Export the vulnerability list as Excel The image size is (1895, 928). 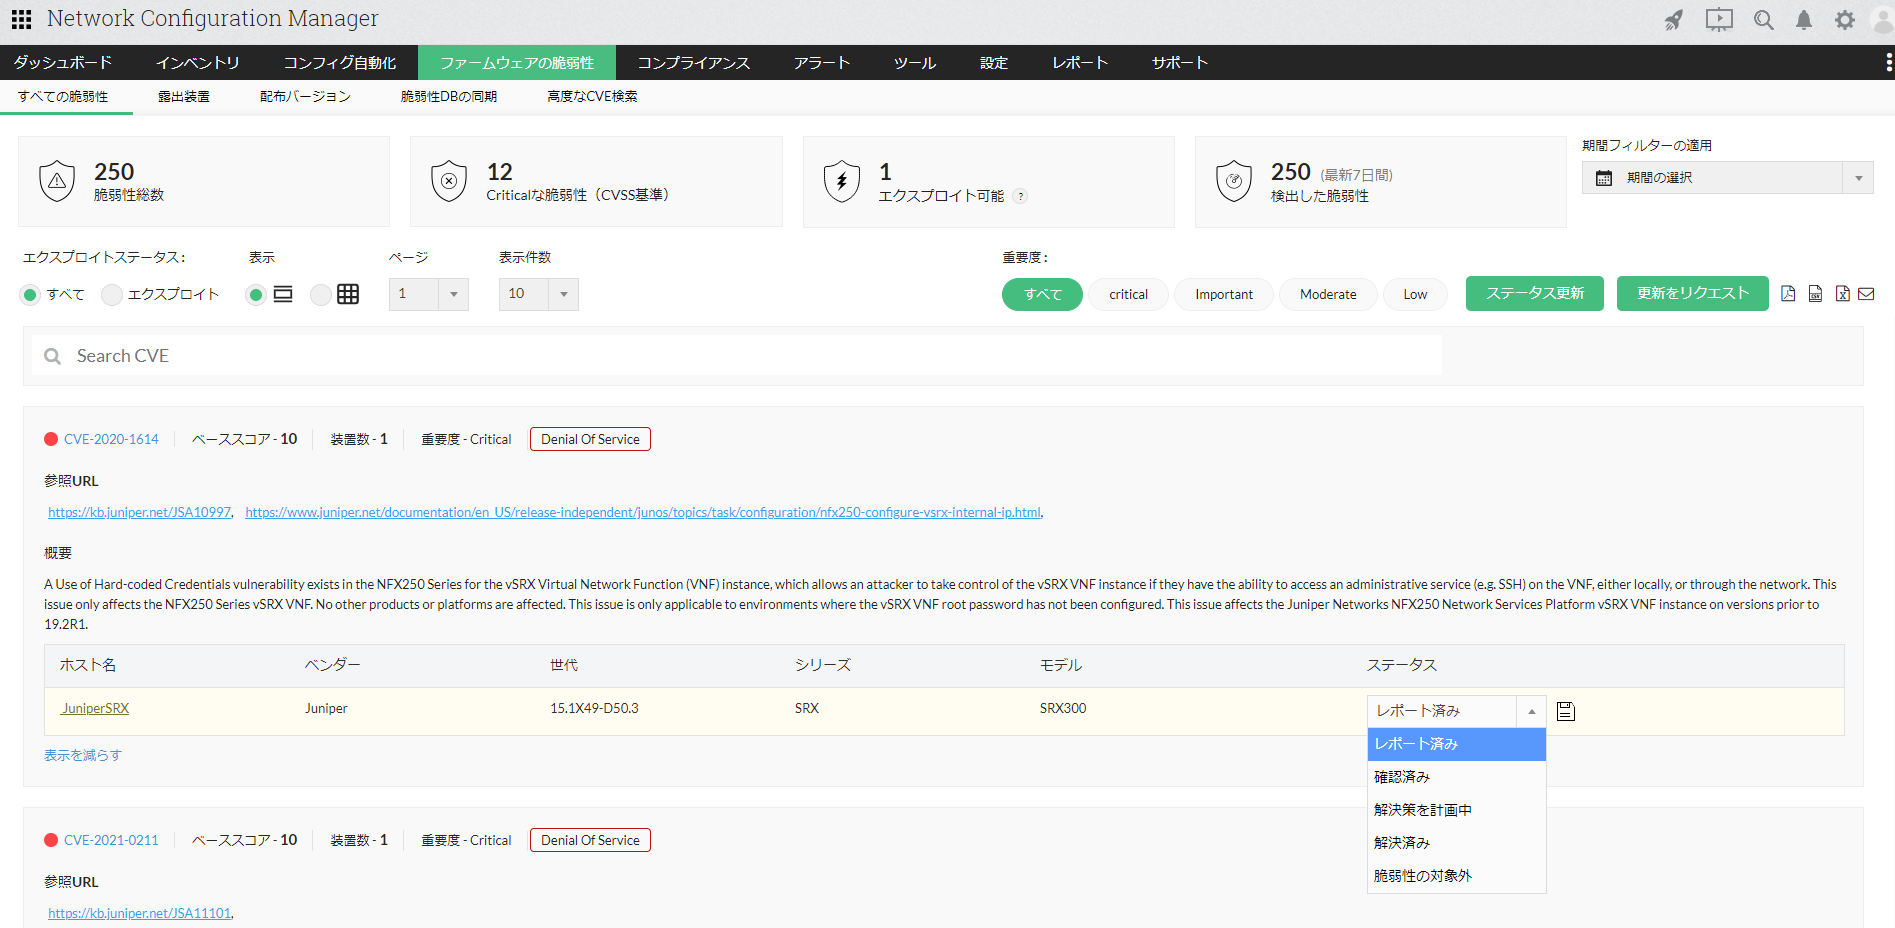(x=1842, y=294)
